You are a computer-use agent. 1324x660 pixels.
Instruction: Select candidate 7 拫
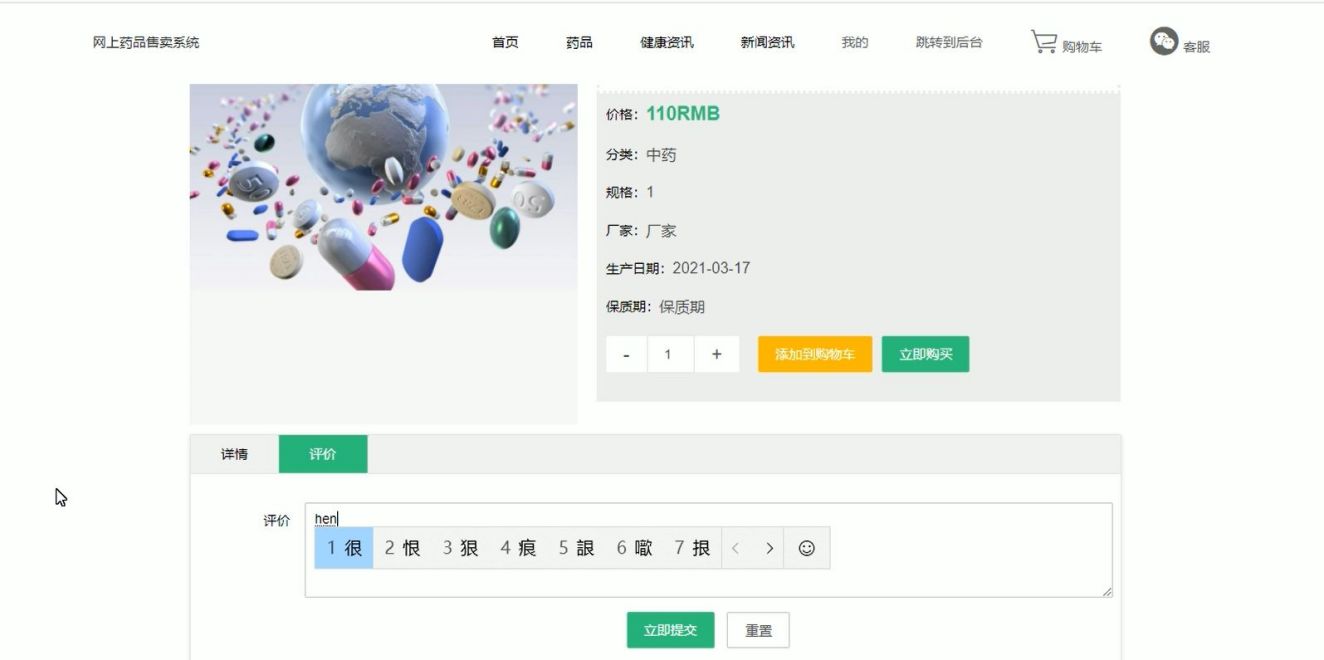pyautogui.click(x=692, y=548)
